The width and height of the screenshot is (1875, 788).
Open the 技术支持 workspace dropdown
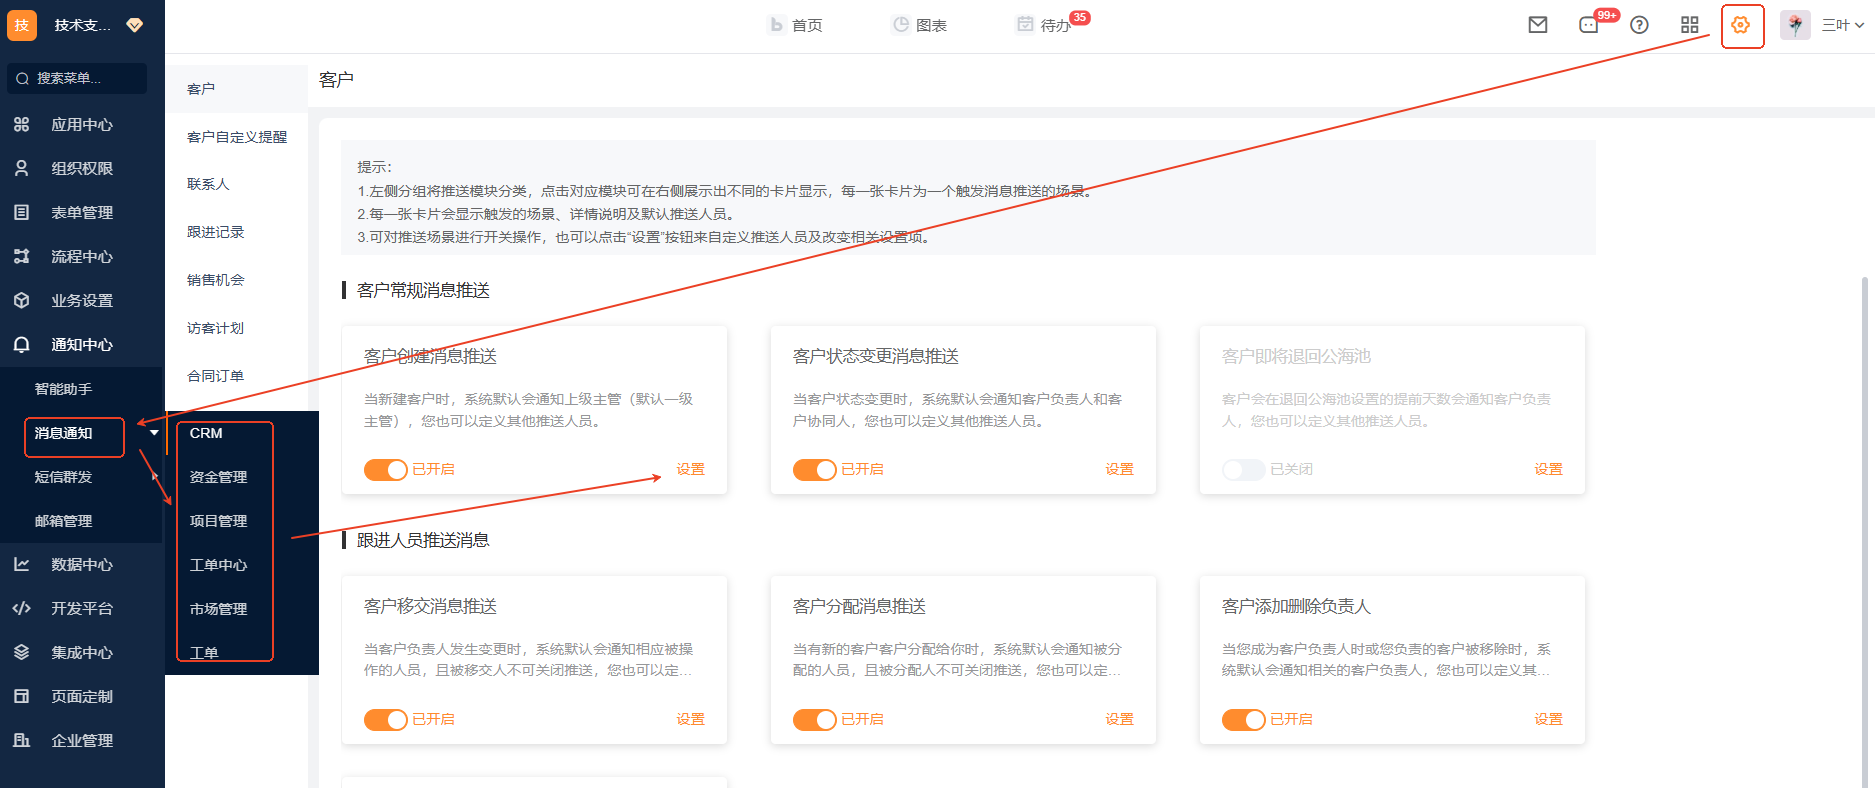134,25
